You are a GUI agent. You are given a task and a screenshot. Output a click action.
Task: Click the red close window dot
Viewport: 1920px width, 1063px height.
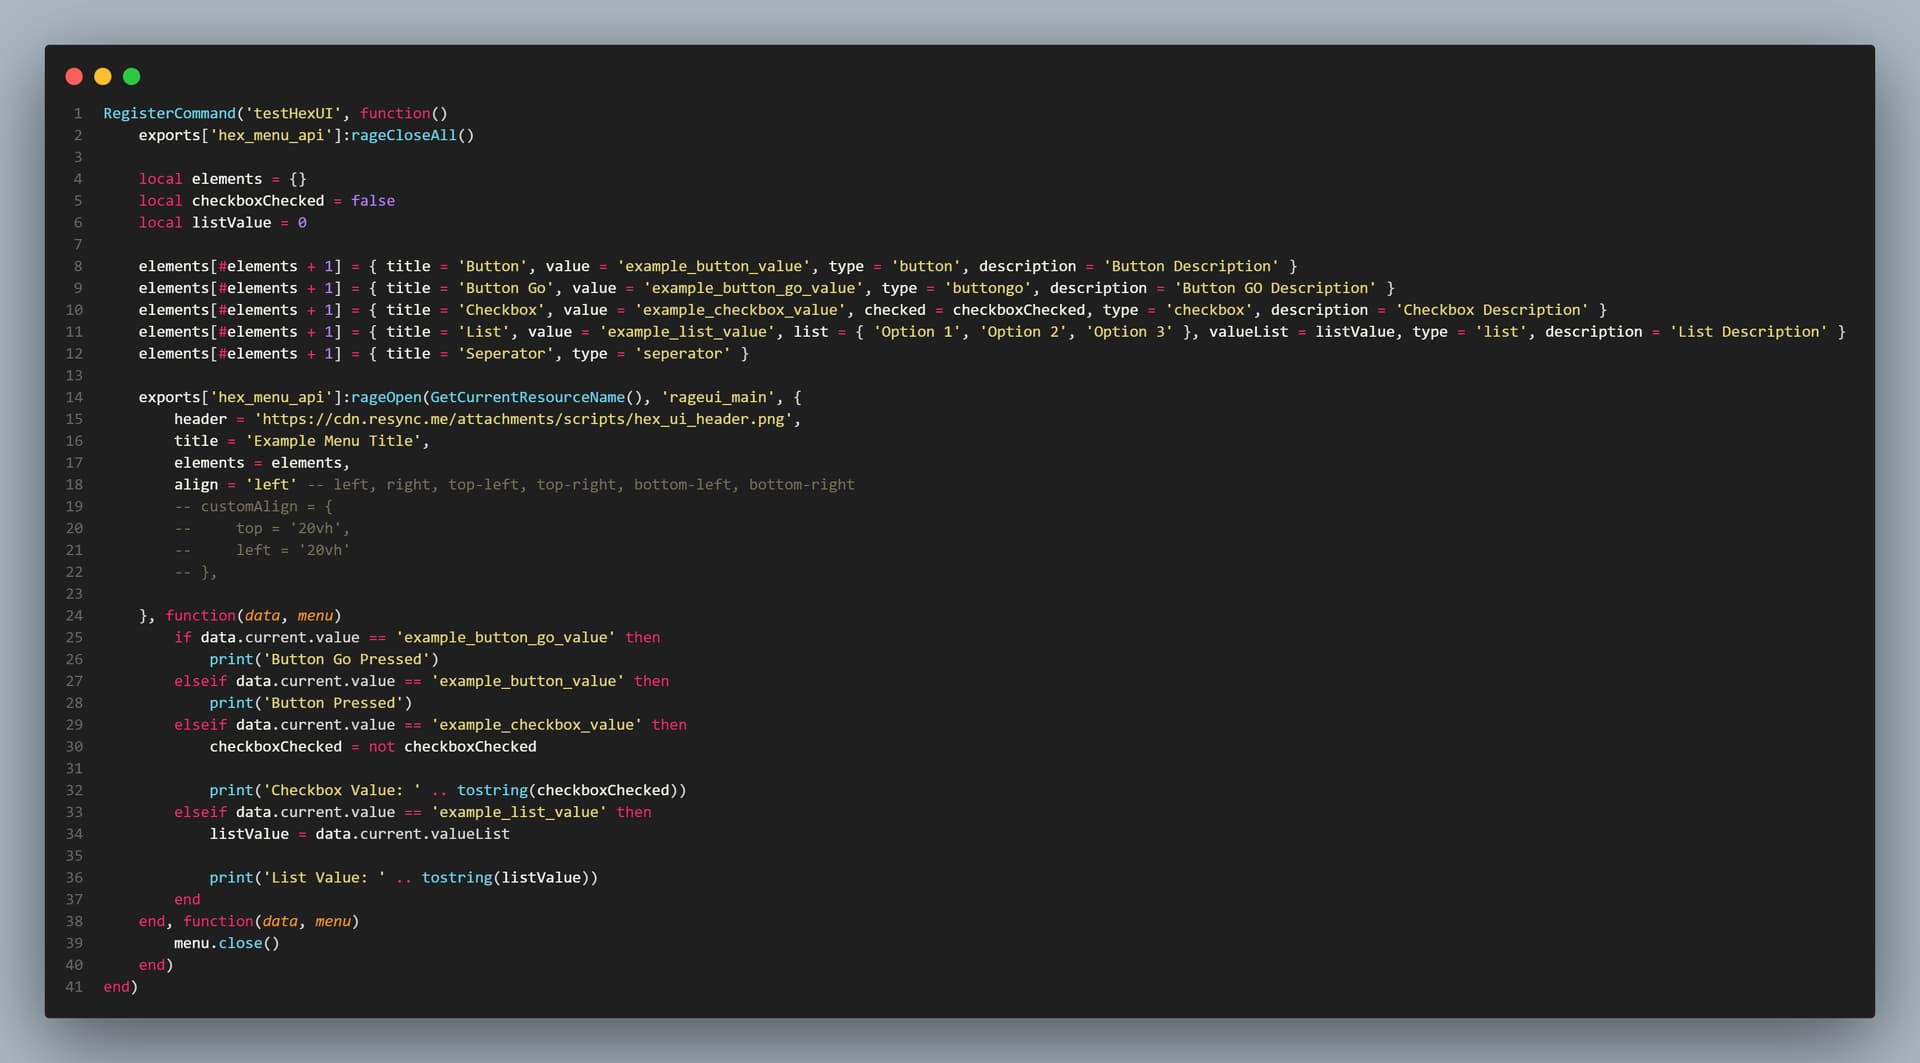pos(74,77)
